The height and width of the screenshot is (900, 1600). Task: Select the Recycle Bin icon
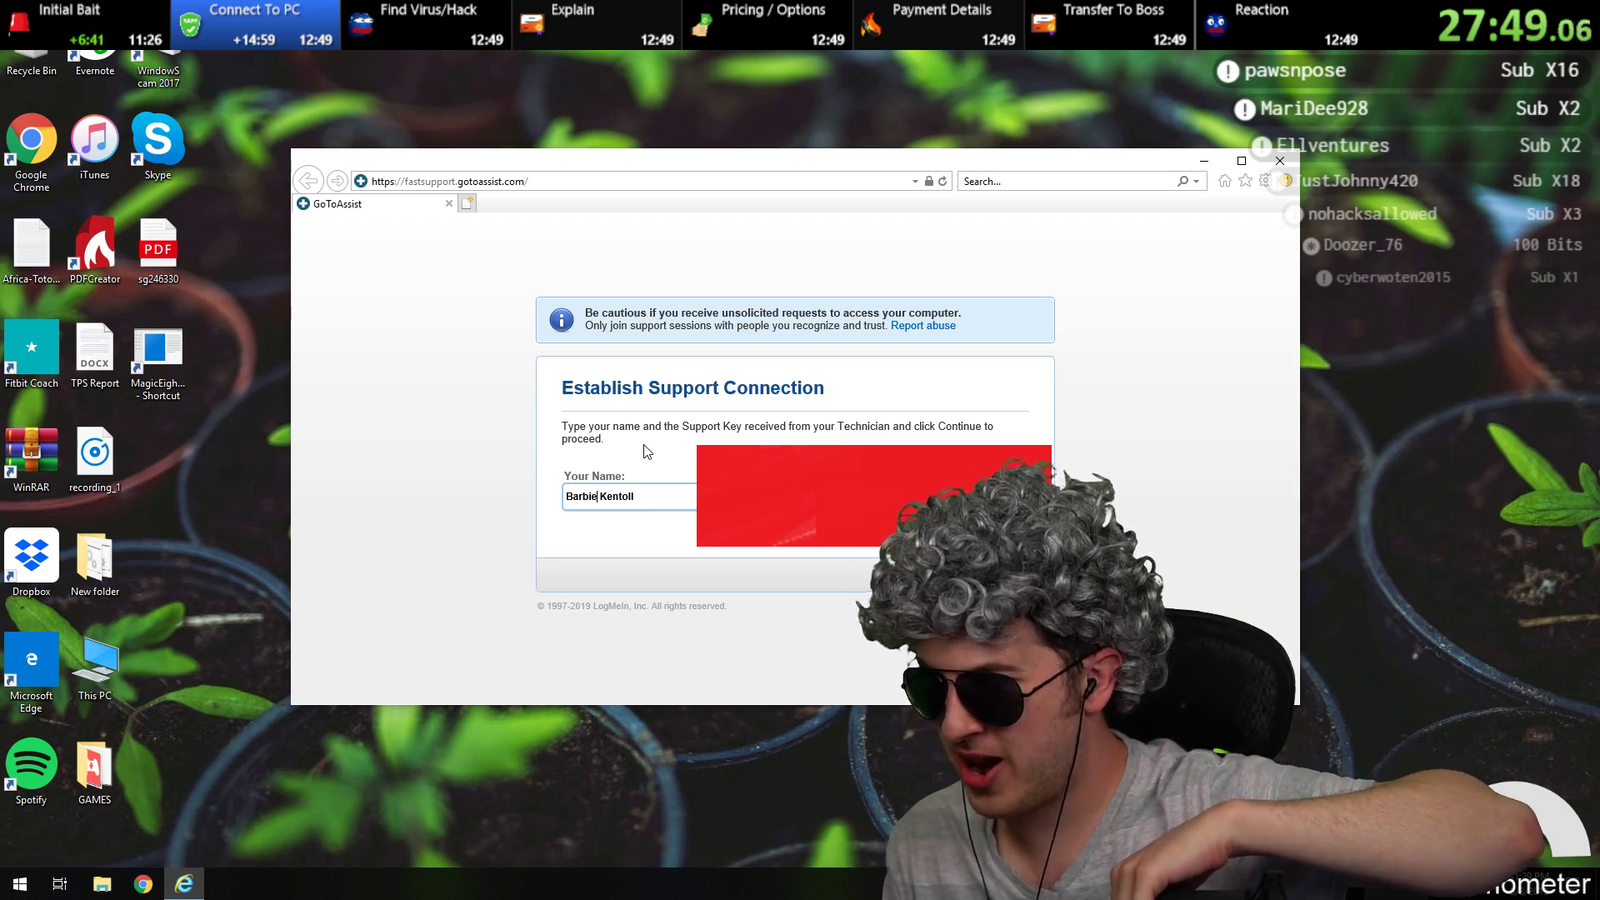(31, 64)
